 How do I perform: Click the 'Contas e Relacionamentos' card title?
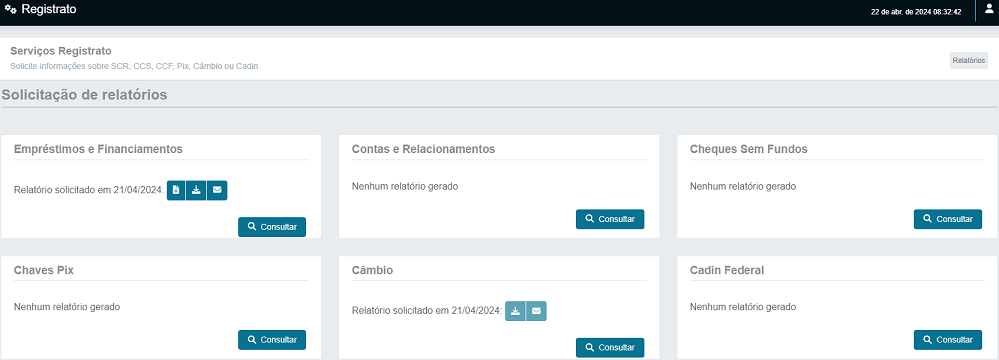pyautogui.click(x=424, y=149)
